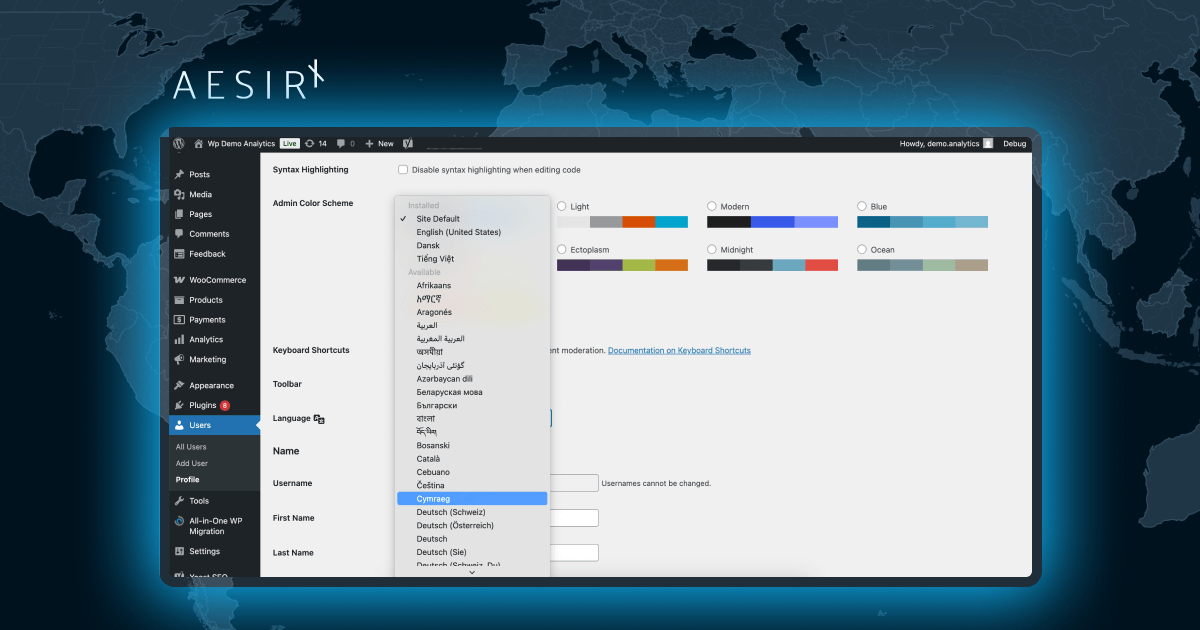
Task: Click the Settings icon in sidebar
Action: tap(179, 551)
